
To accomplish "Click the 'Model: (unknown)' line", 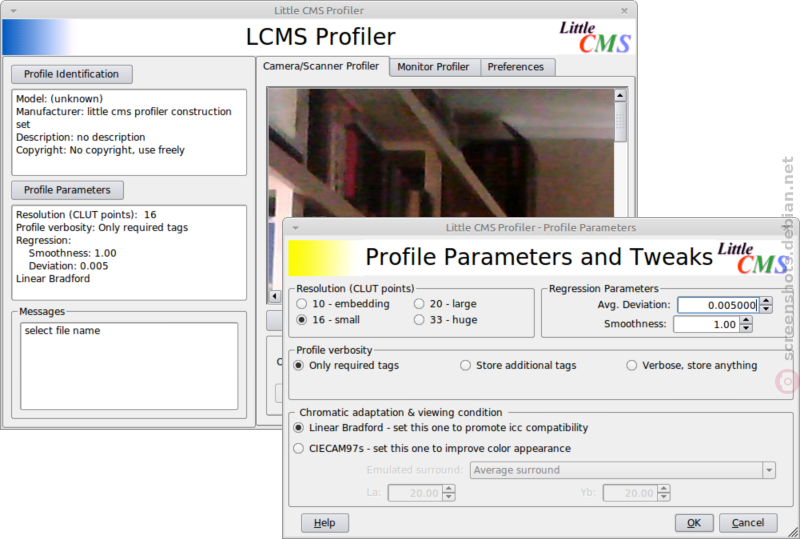I will tap(59, 99).
